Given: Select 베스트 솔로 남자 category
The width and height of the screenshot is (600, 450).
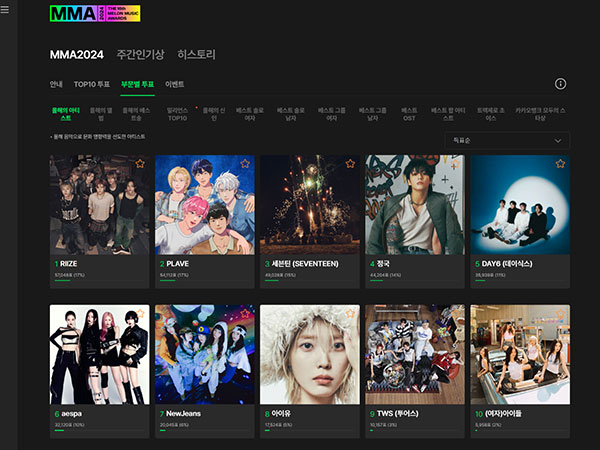Looking at the screenshot, I should tap(291, 114).
